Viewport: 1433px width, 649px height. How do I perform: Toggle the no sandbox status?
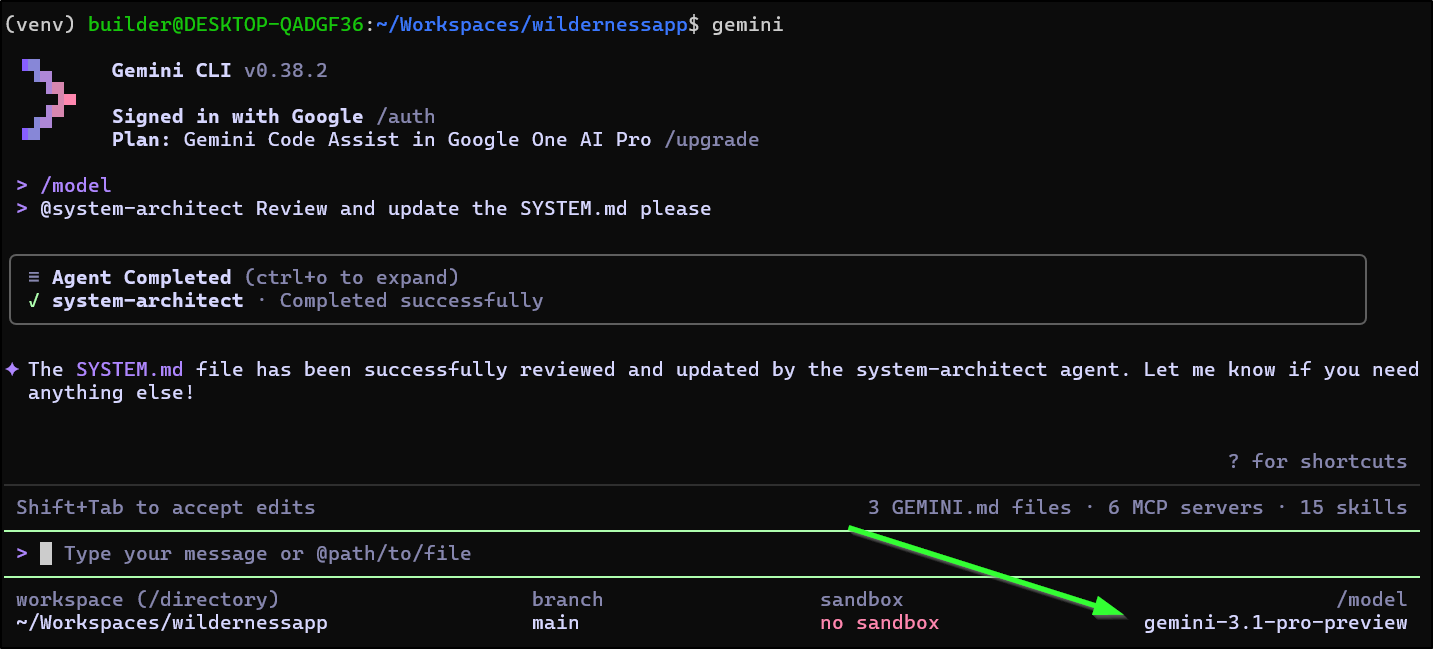[x=879, y=623]
